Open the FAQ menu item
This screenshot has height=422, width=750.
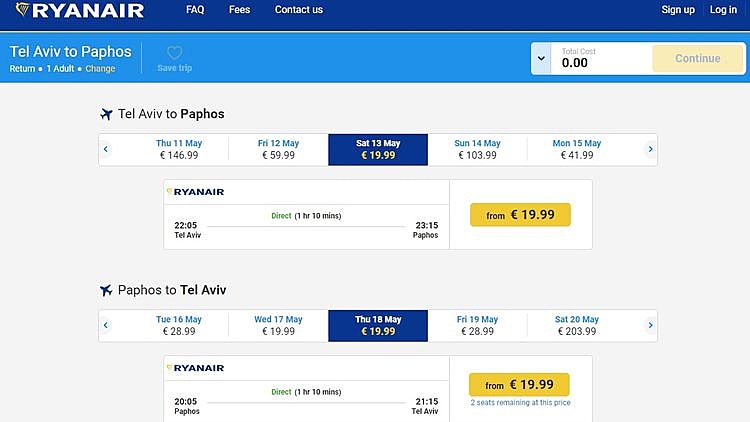tap(195, 10)
